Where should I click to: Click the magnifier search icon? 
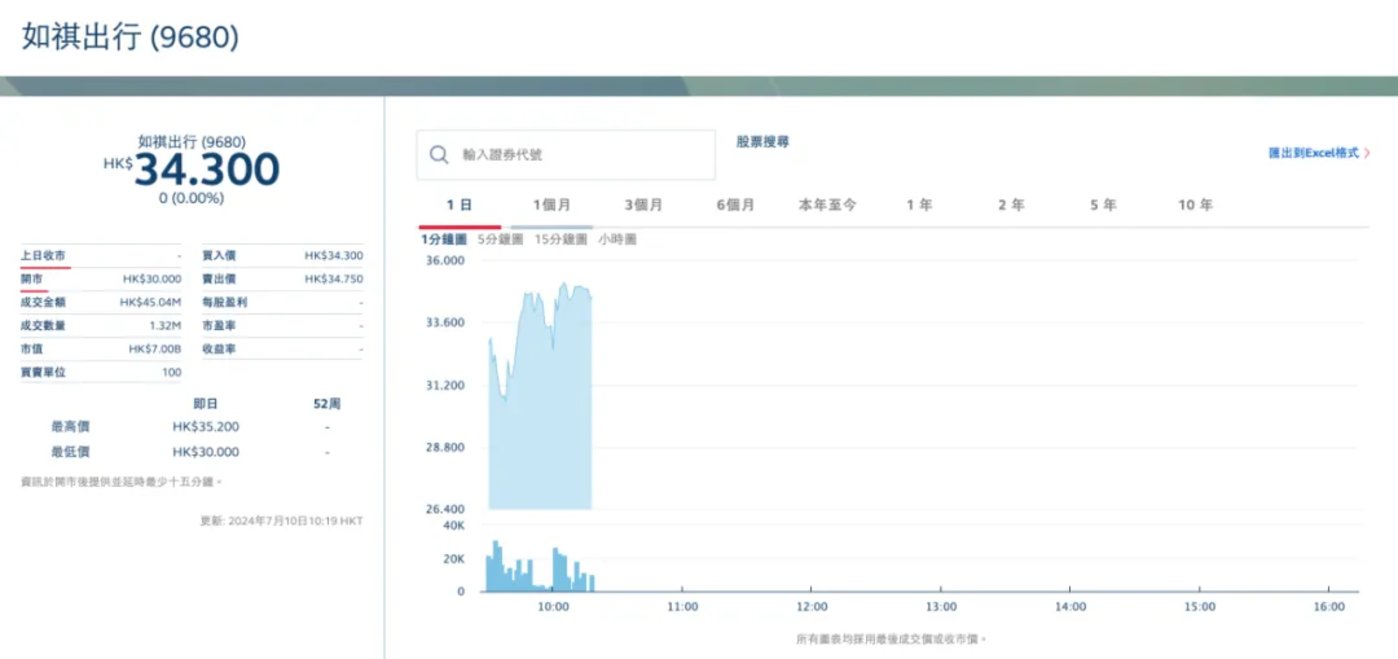(438, 154)
